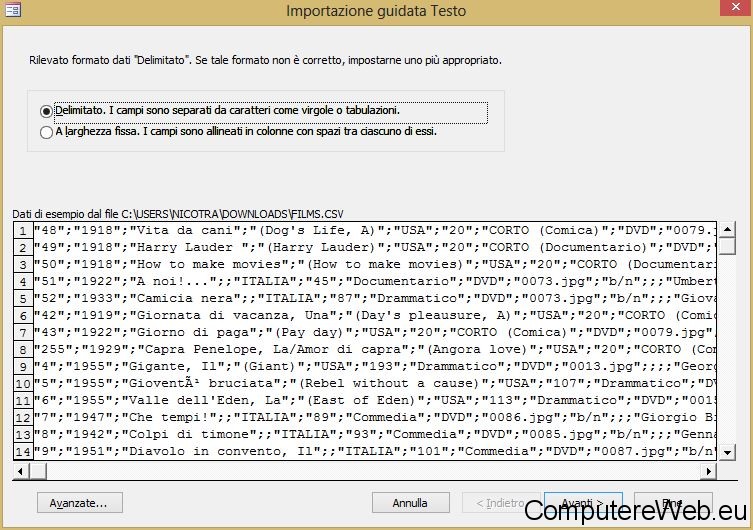The image size is (753, 530).
Task: Click the preview vertical scrollbar down arrow
Action: 727,452
